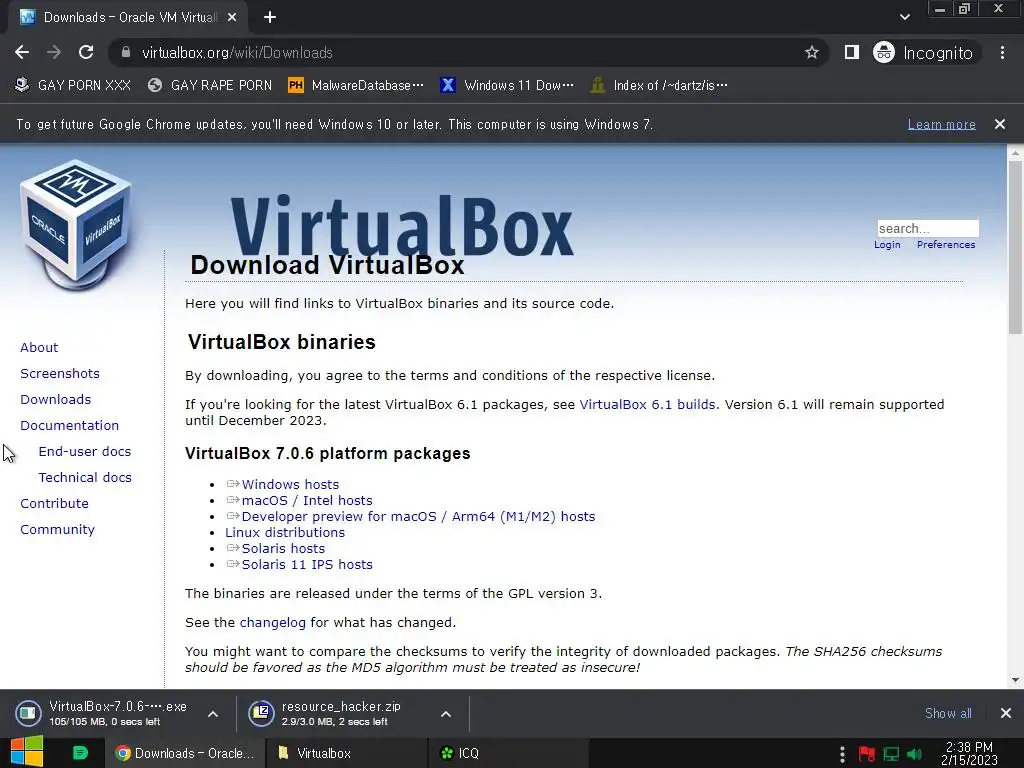Open the Linux distributions link
The height and width of the screenshot is (768, 1024).
point(285,532)
